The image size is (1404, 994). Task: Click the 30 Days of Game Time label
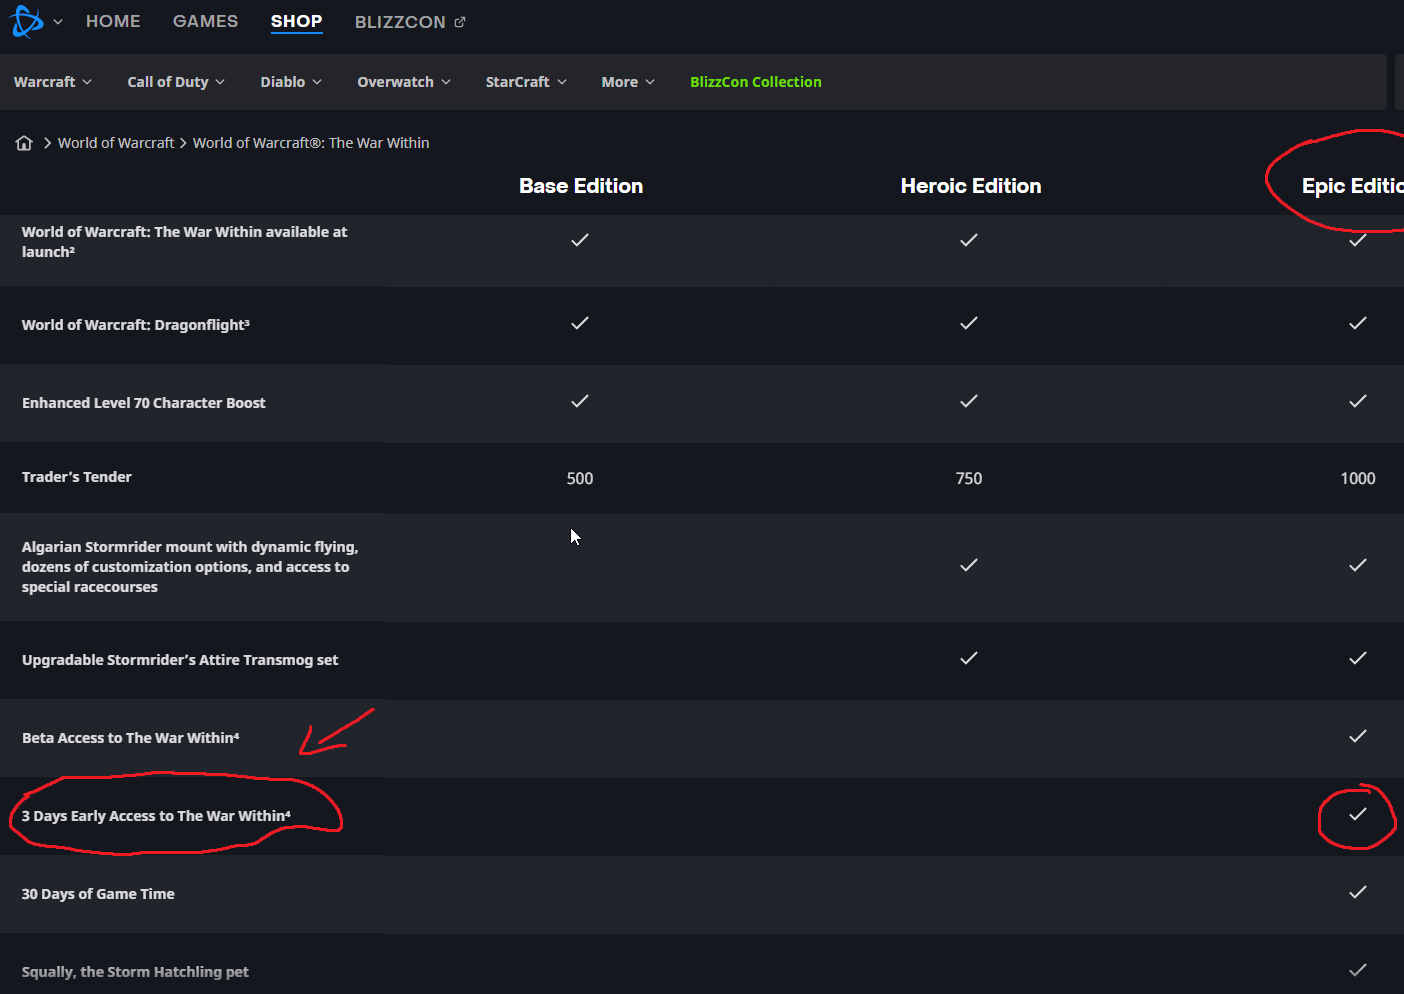point(98,894)
